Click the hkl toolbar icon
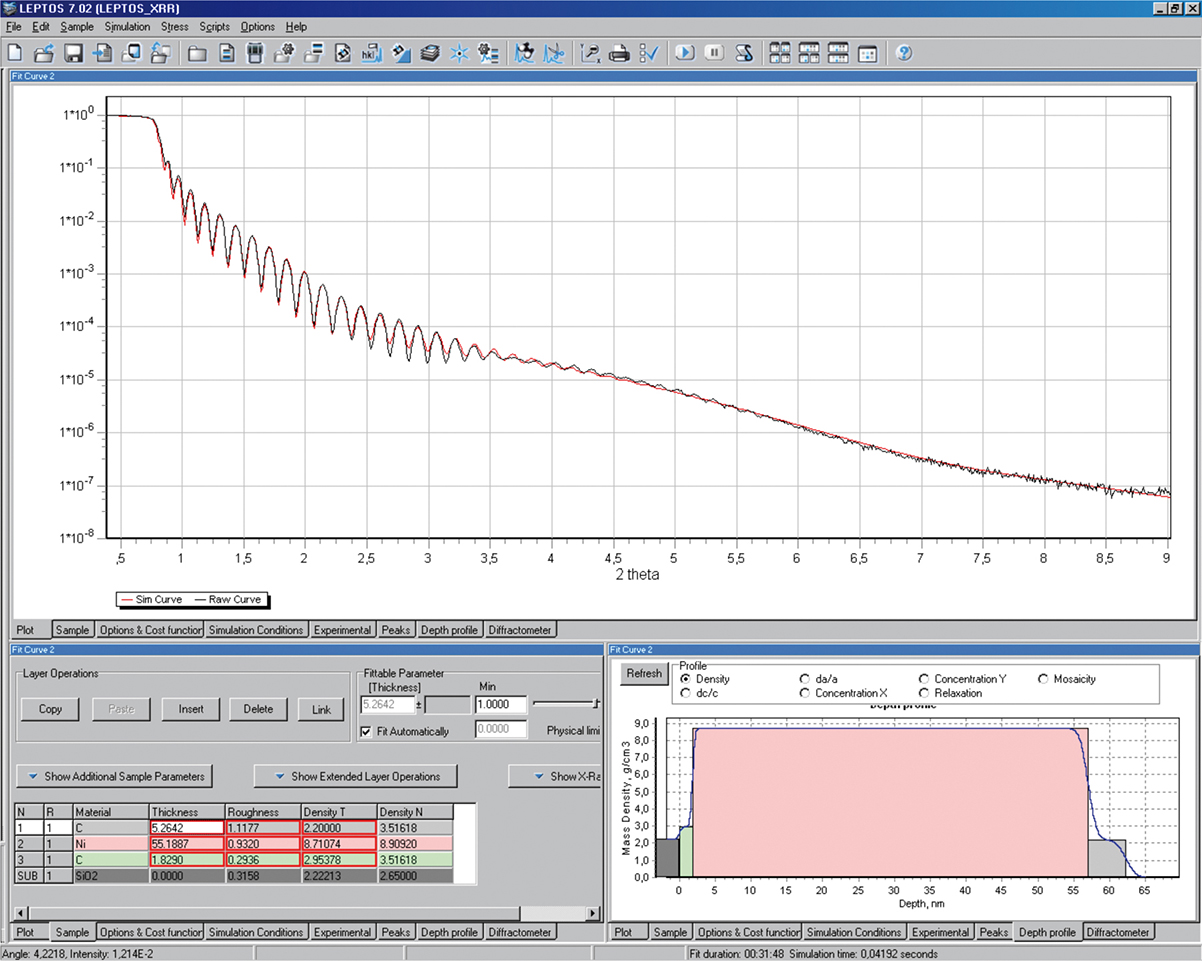 (371, 53)
